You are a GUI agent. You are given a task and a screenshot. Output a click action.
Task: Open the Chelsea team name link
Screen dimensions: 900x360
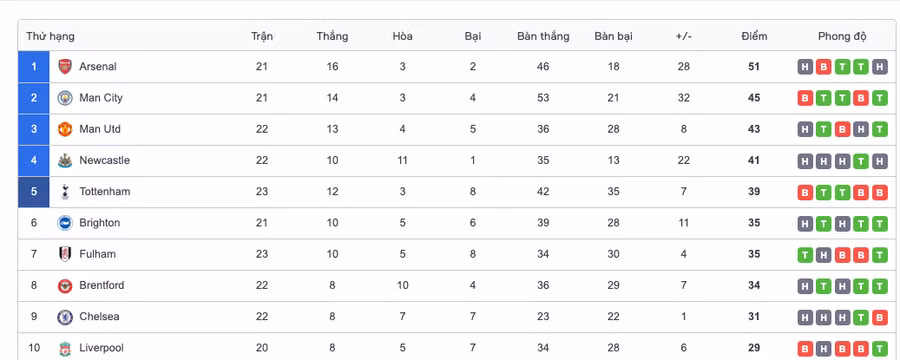(99, 316)
